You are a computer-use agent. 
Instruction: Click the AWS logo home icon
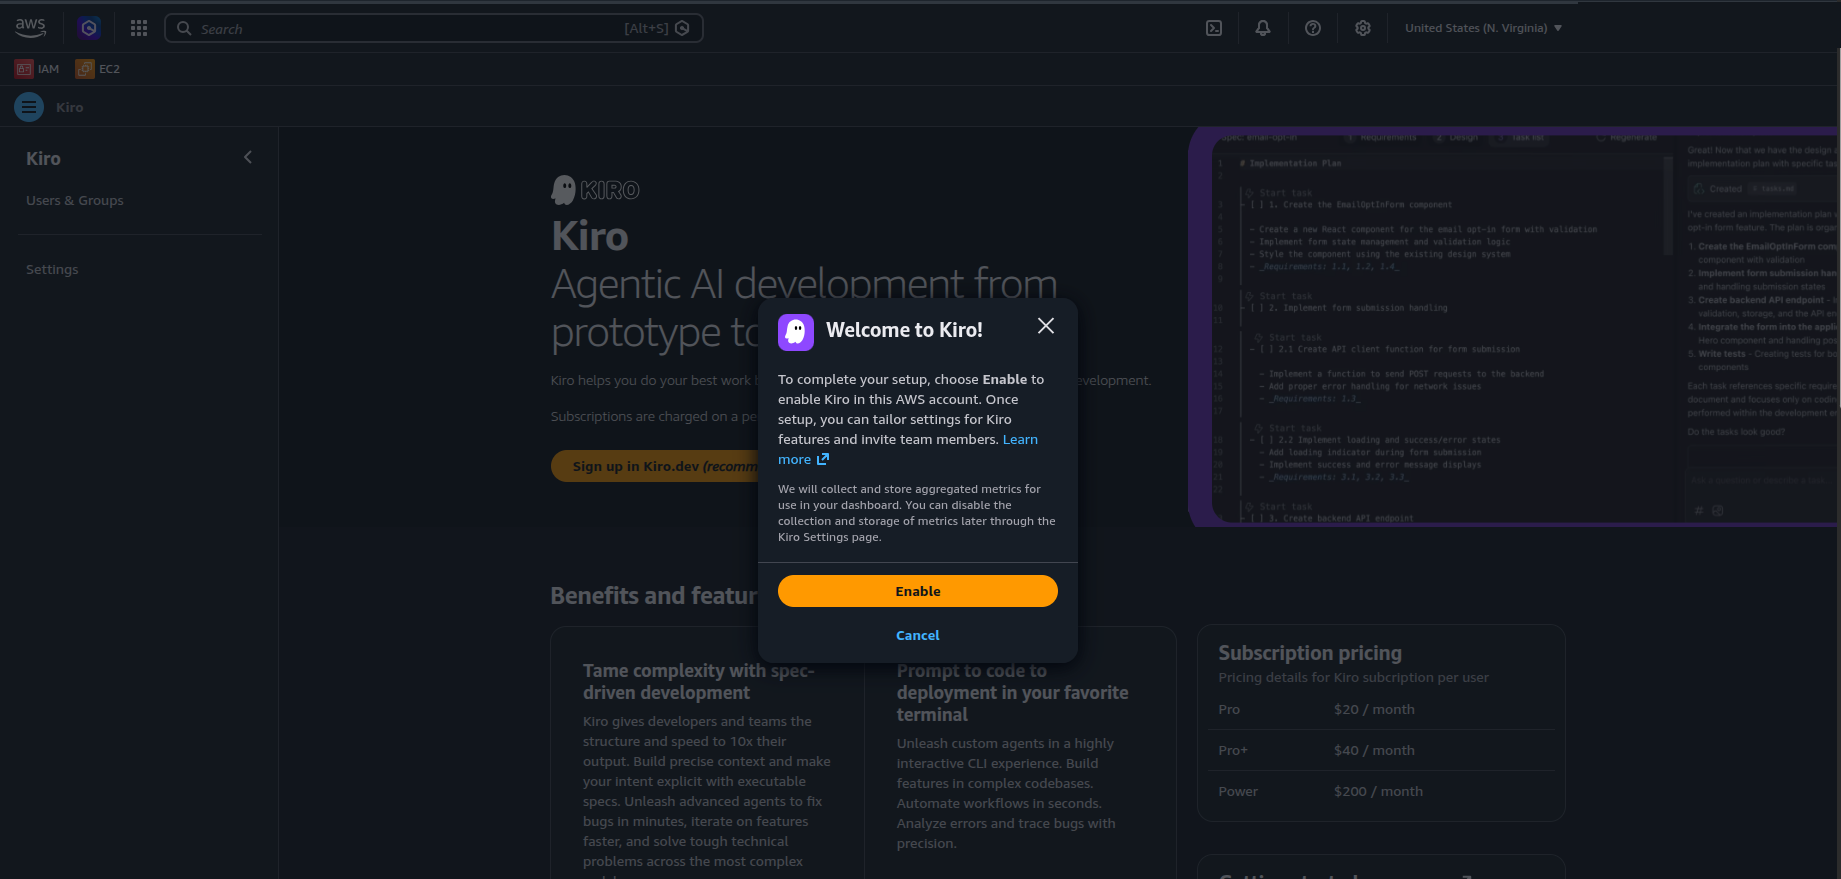coord(31,28)
